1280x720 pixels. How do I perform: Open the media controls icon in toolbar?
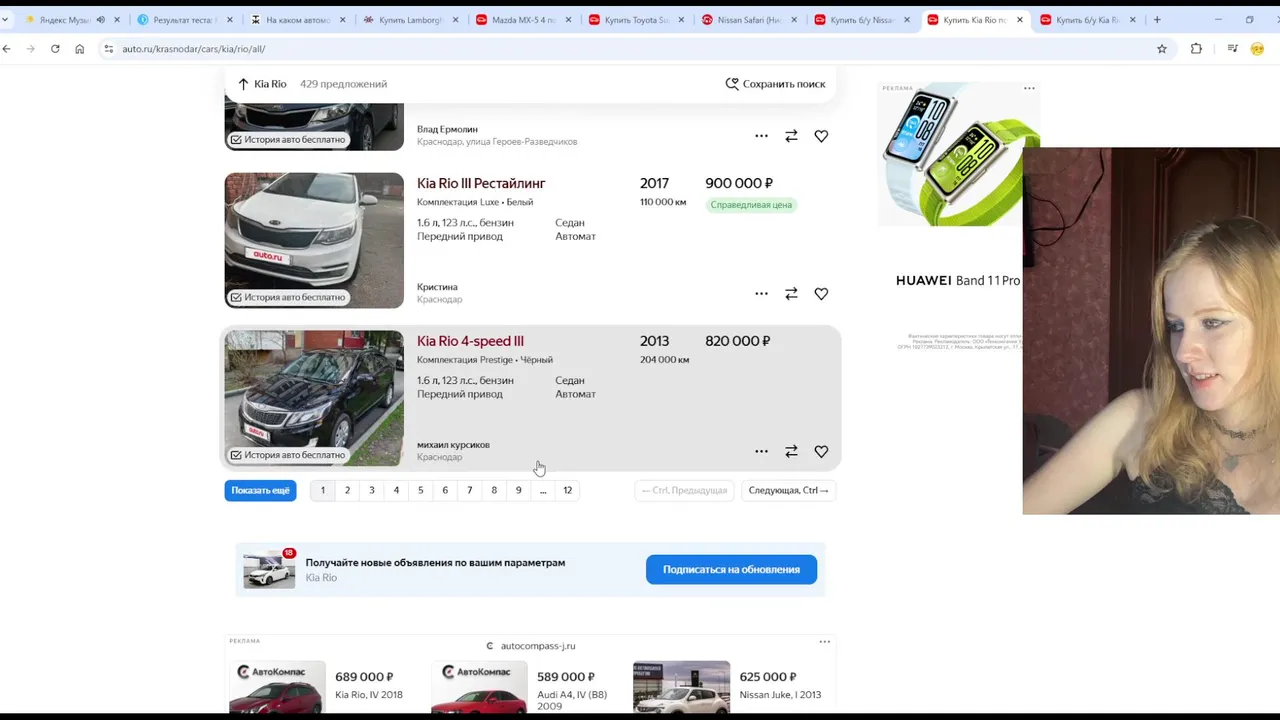(x=1232, y=49)
